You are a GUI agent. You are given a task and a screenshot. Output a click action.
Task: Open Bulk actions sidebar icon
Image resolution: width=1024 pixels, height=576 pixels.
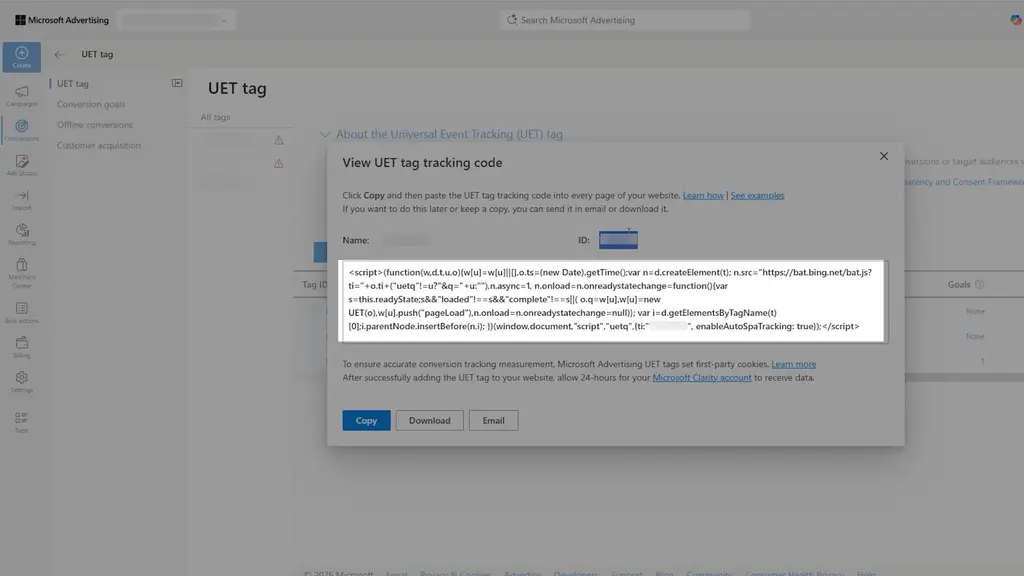[22, 312]
